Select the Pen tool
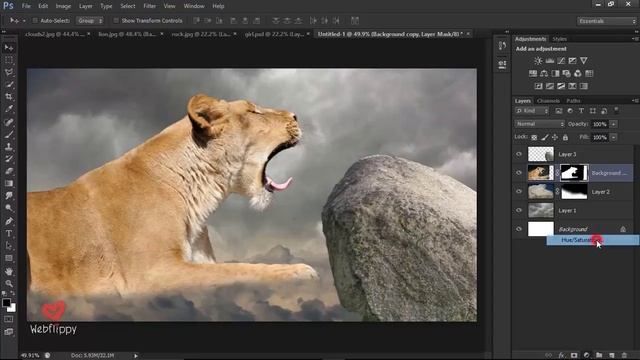Image resolution: width=640 pixels, height=360 pixels. click(x=9, y=221)
